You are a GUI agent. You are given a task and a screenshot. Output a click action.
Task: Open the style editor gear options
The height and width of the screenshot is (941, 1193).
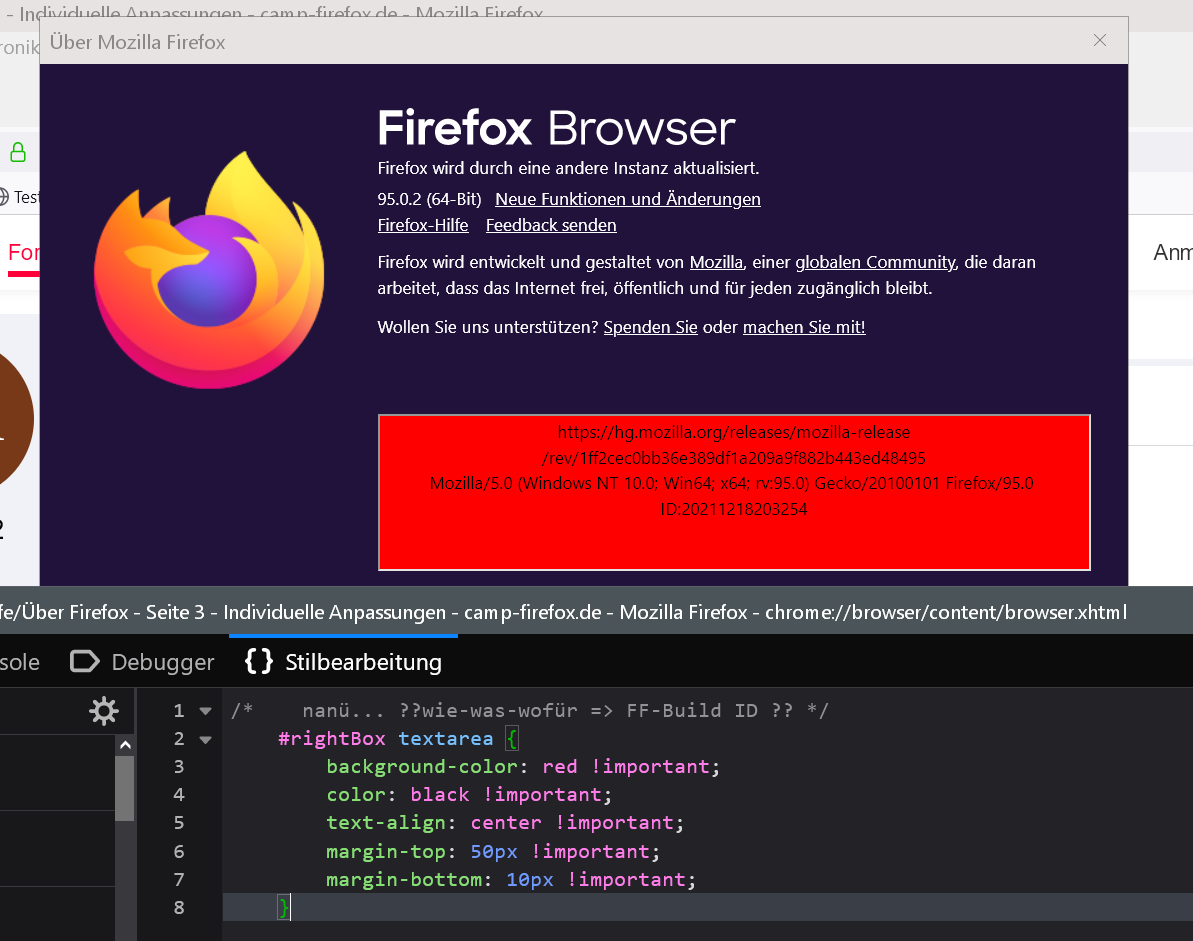(x=104, y=711)
